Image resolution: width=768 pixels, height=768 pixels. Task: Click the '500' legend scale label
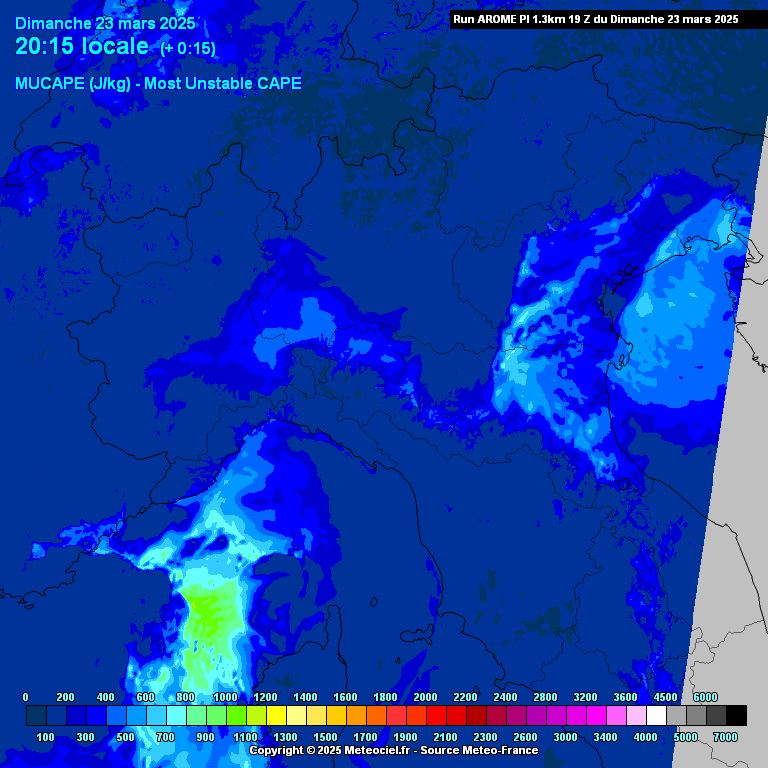coord(126,737)
